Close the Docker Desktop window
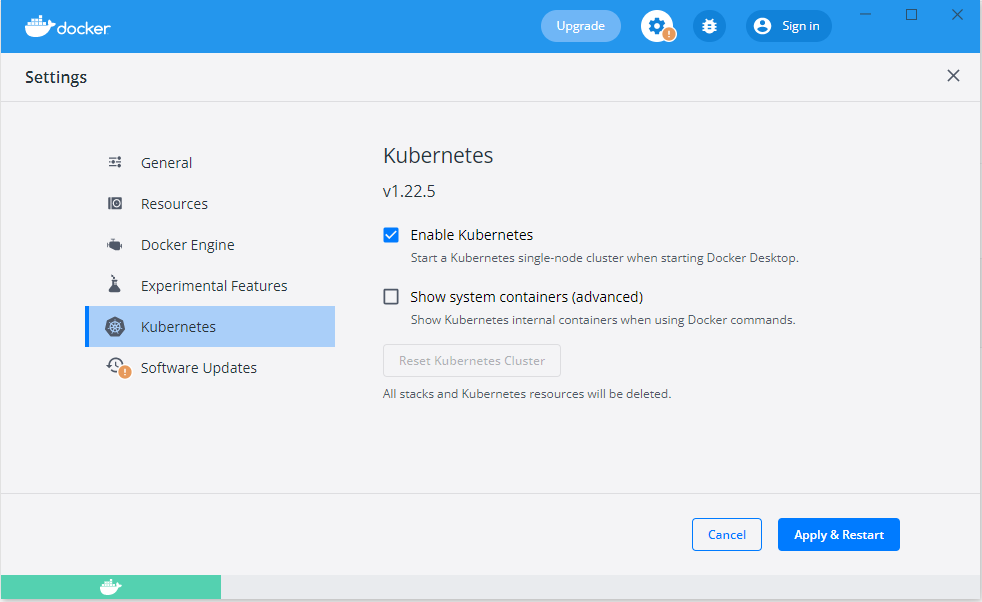 coord(957,14)
